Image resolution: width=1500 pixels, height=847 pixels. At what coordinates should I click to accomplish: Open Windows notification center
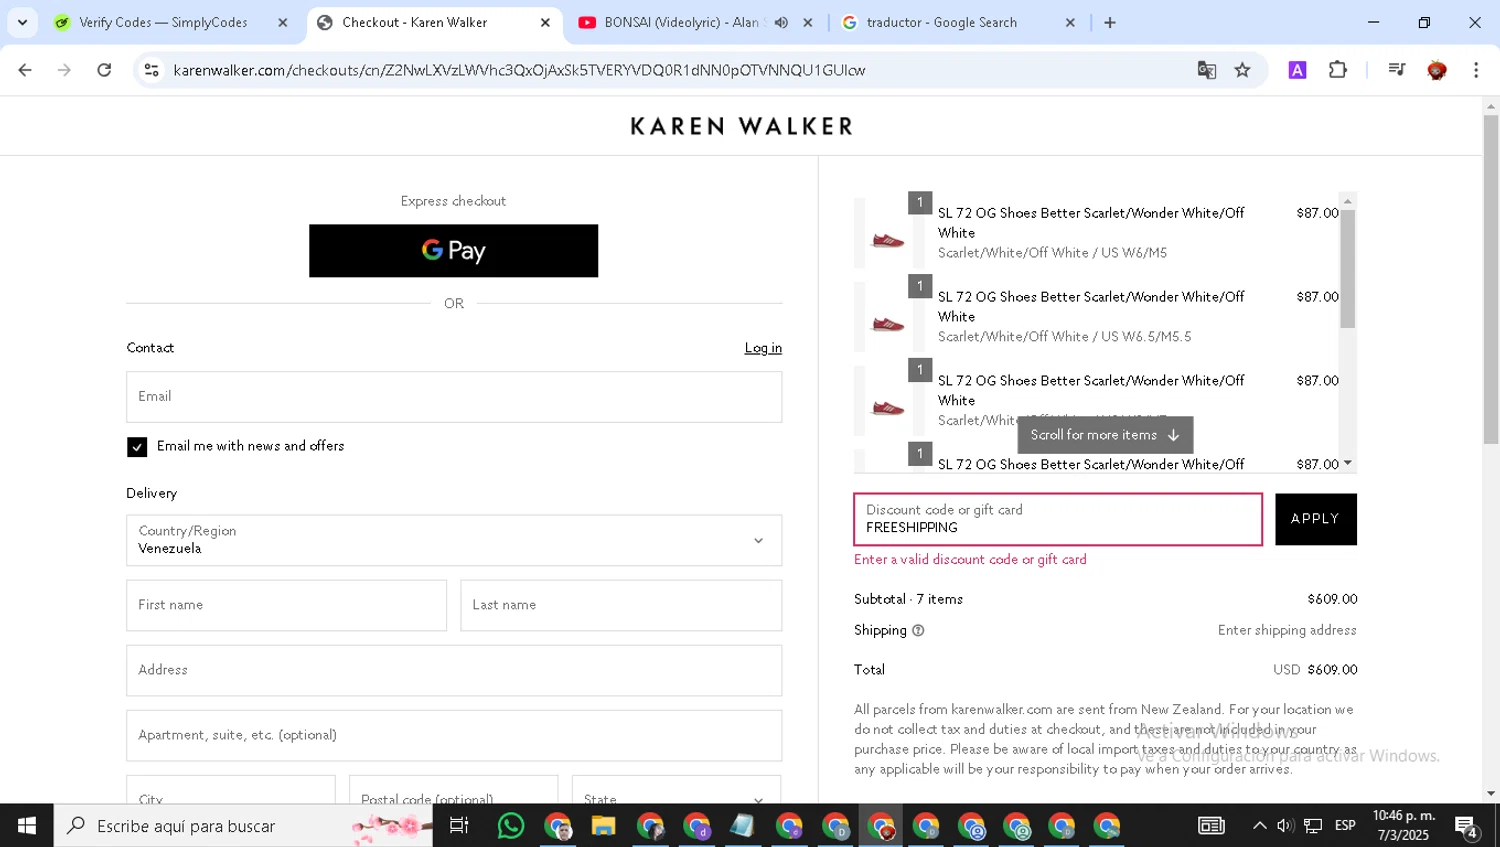[x=1467, y=826]
